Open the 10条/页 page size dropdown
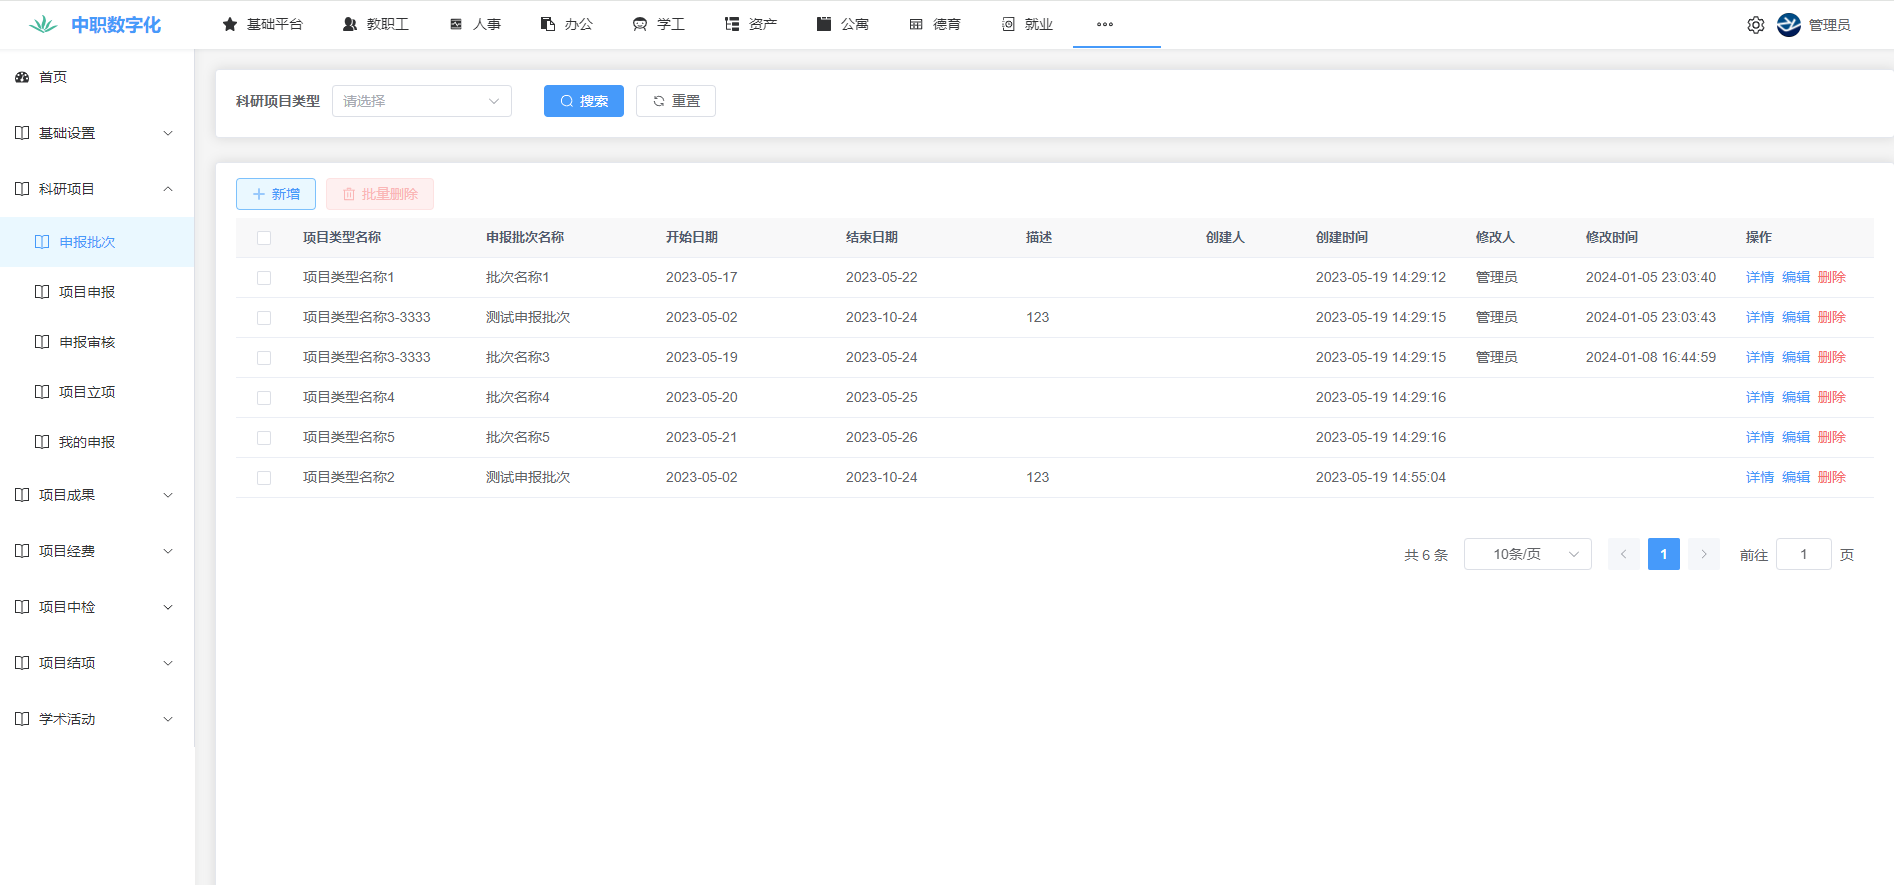Viewport: 1894px width, 885px height. pyautogui.click(x=1527, y=554)
